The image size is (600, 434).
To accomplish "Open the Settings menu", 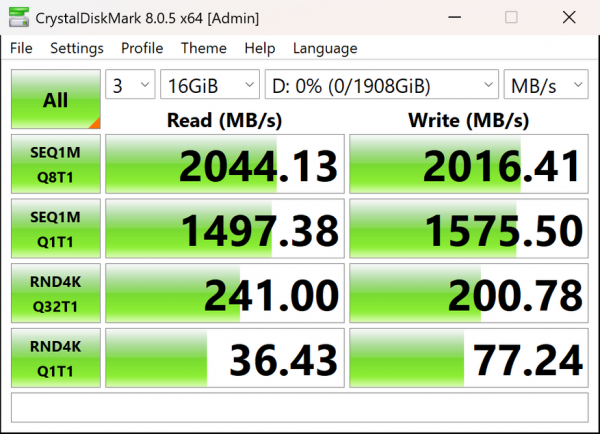I will click(x=77, y=48).
